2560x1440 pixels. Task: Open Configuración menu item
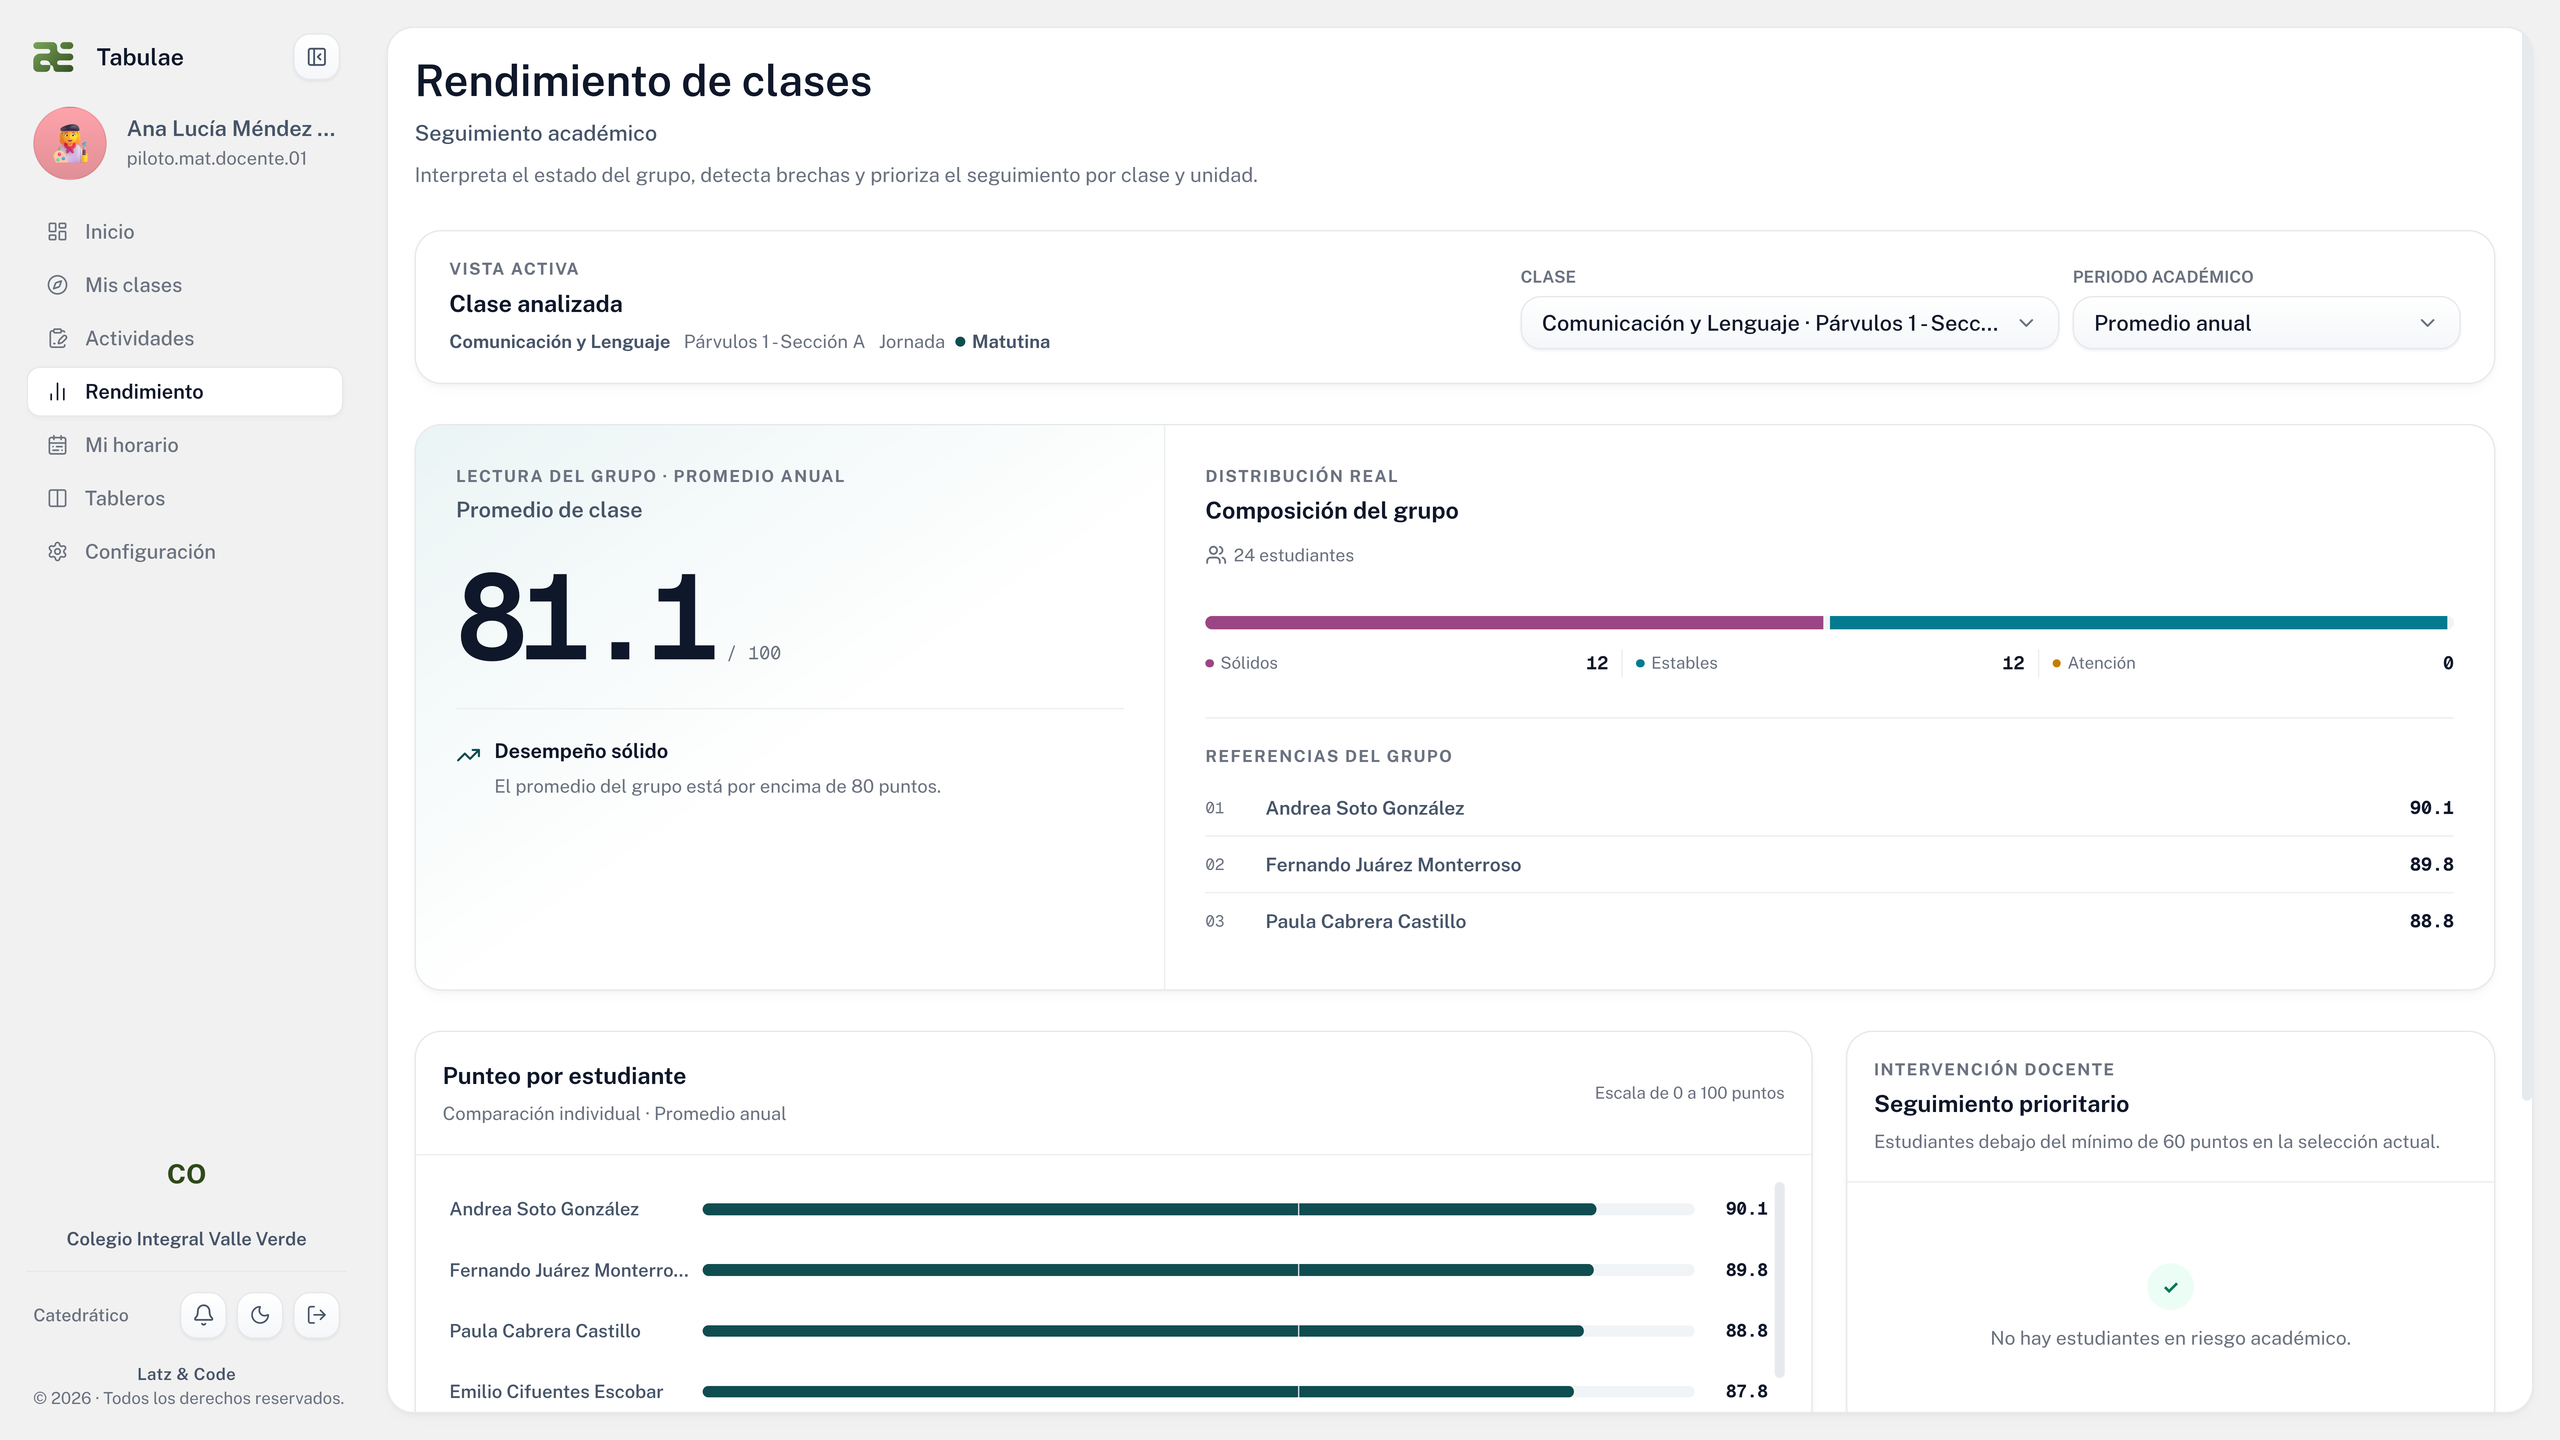pos(185,552)
